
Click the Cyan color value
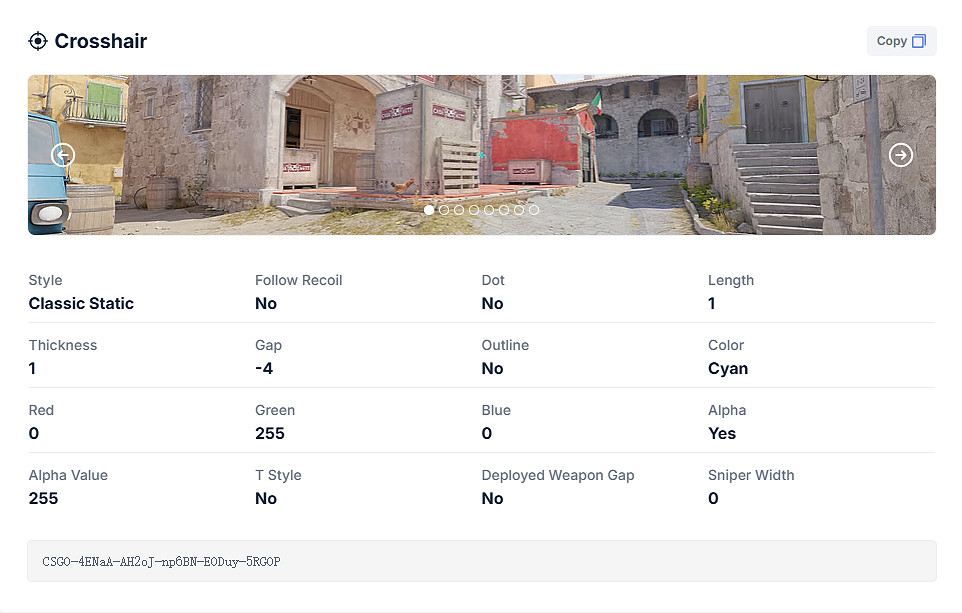click(728, 369)
